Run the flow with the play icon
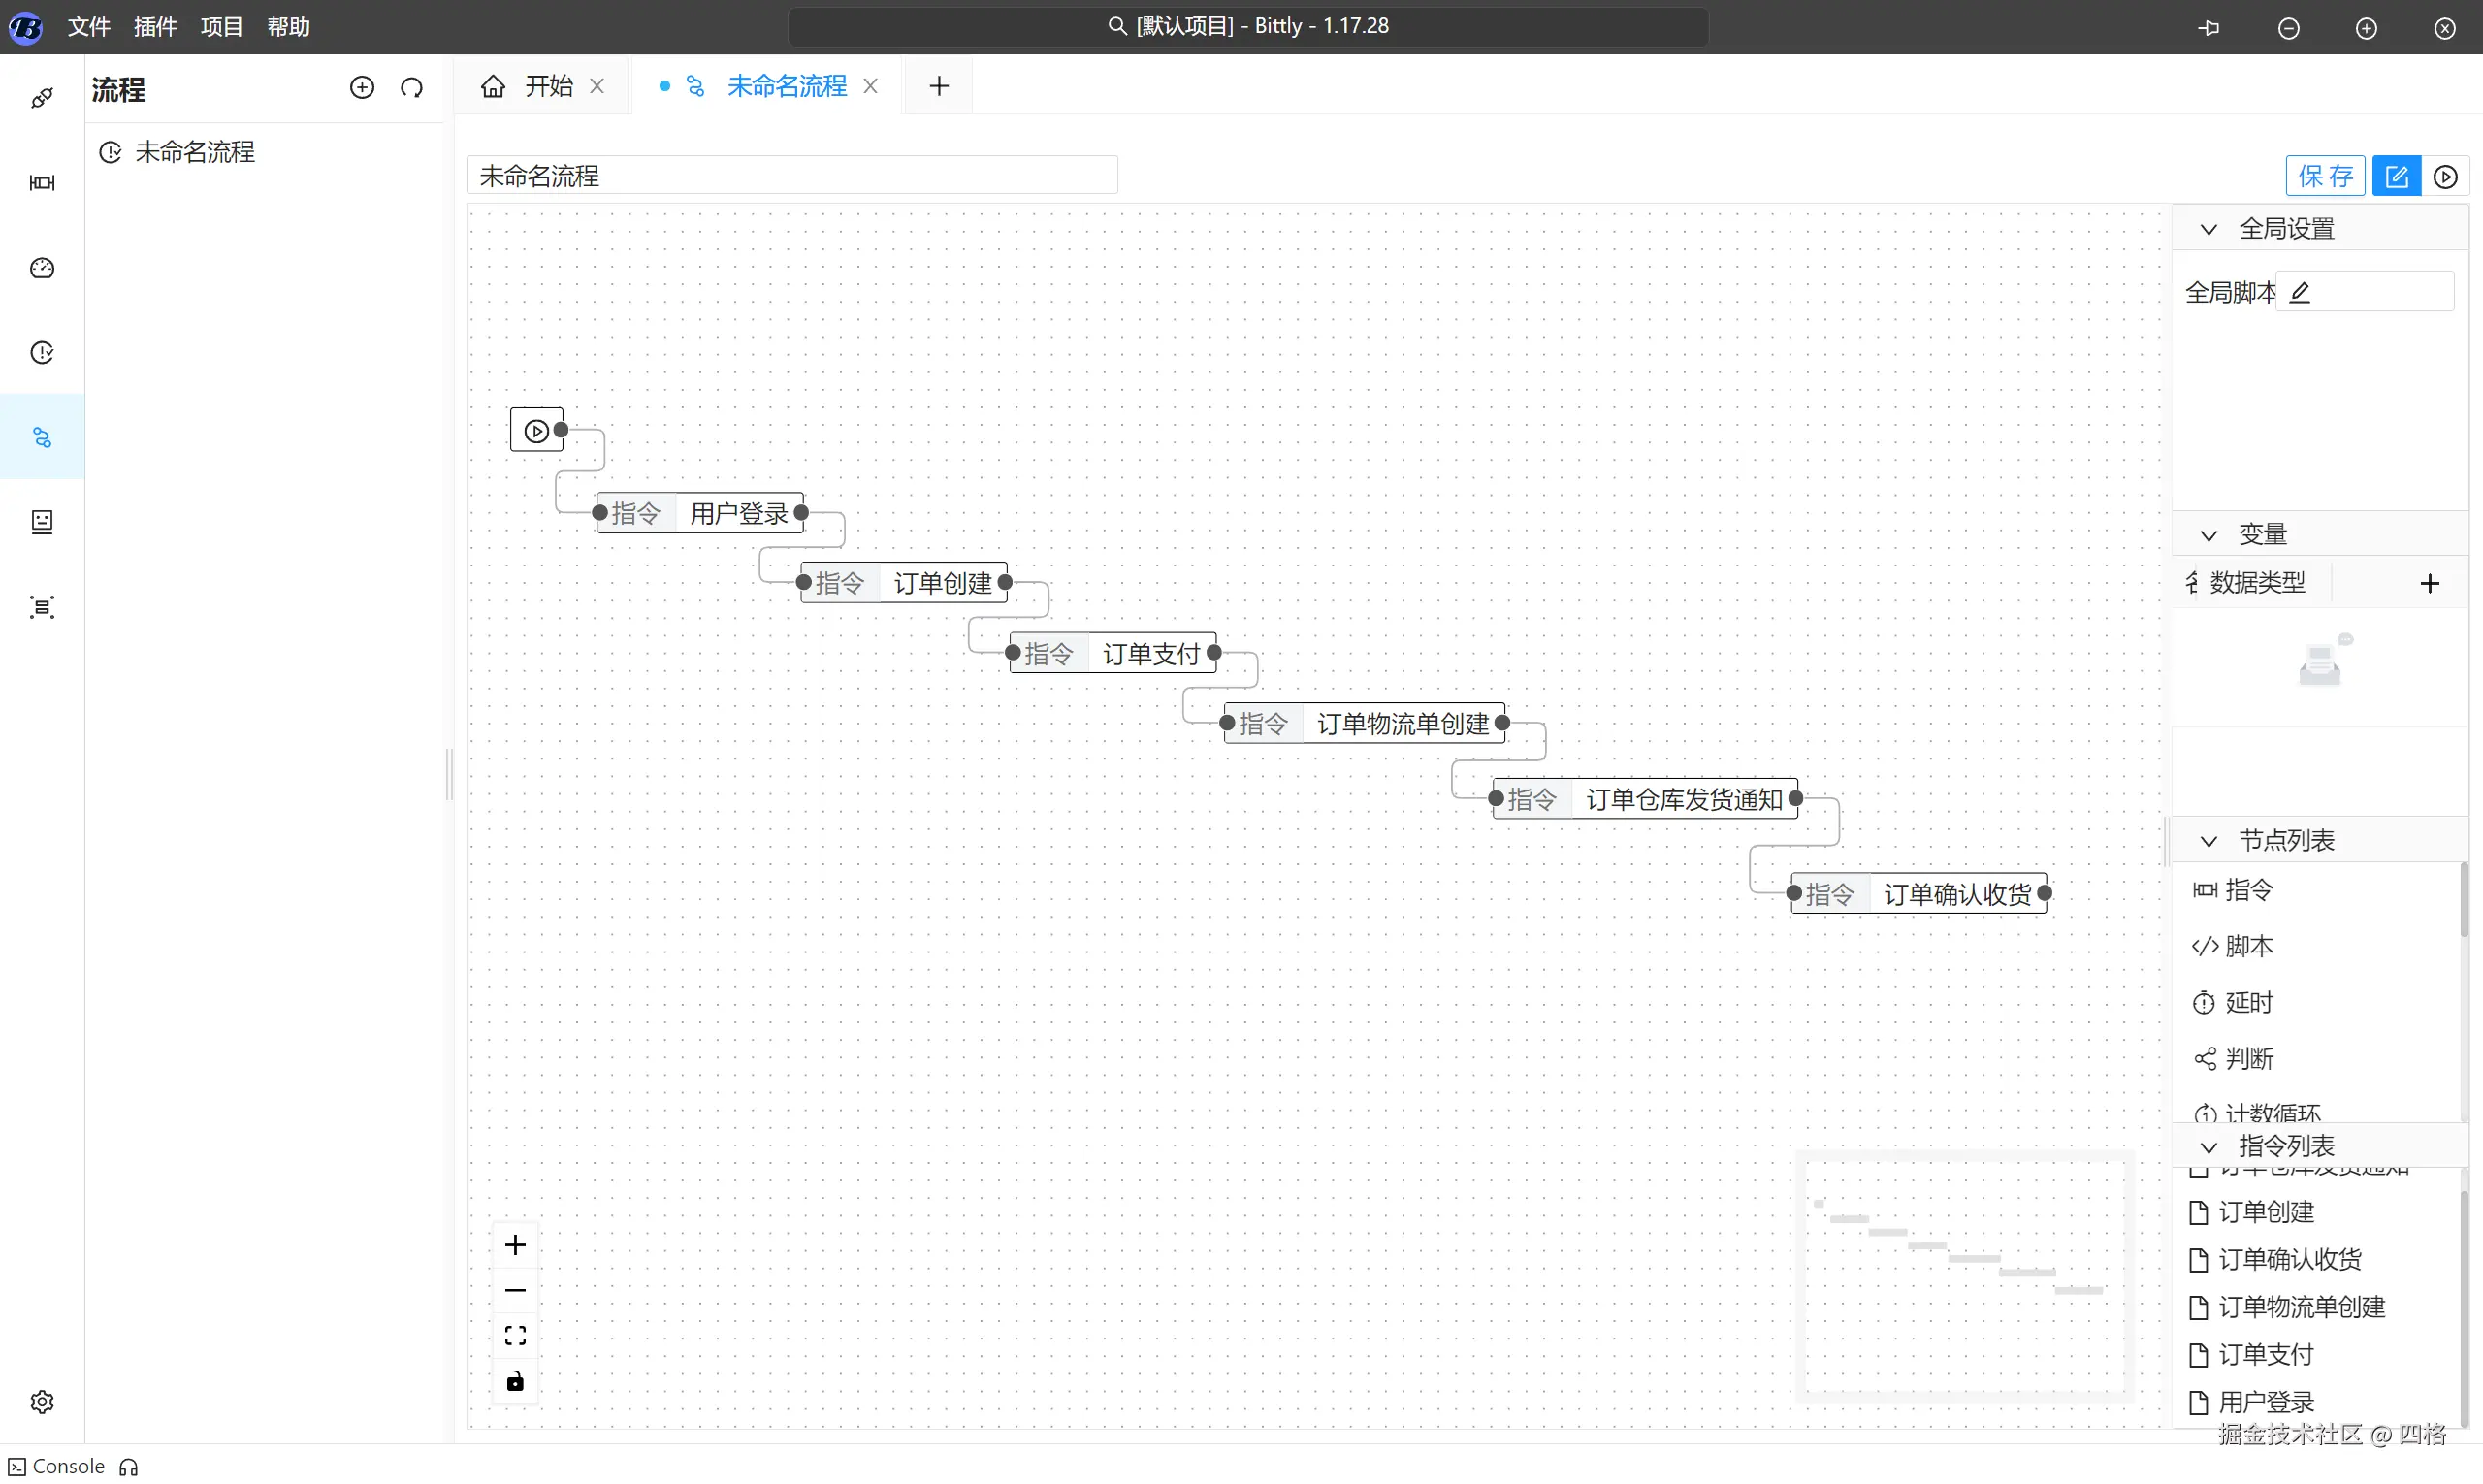Viewport: 2483px width, 1484px height. click(2445, 177)
